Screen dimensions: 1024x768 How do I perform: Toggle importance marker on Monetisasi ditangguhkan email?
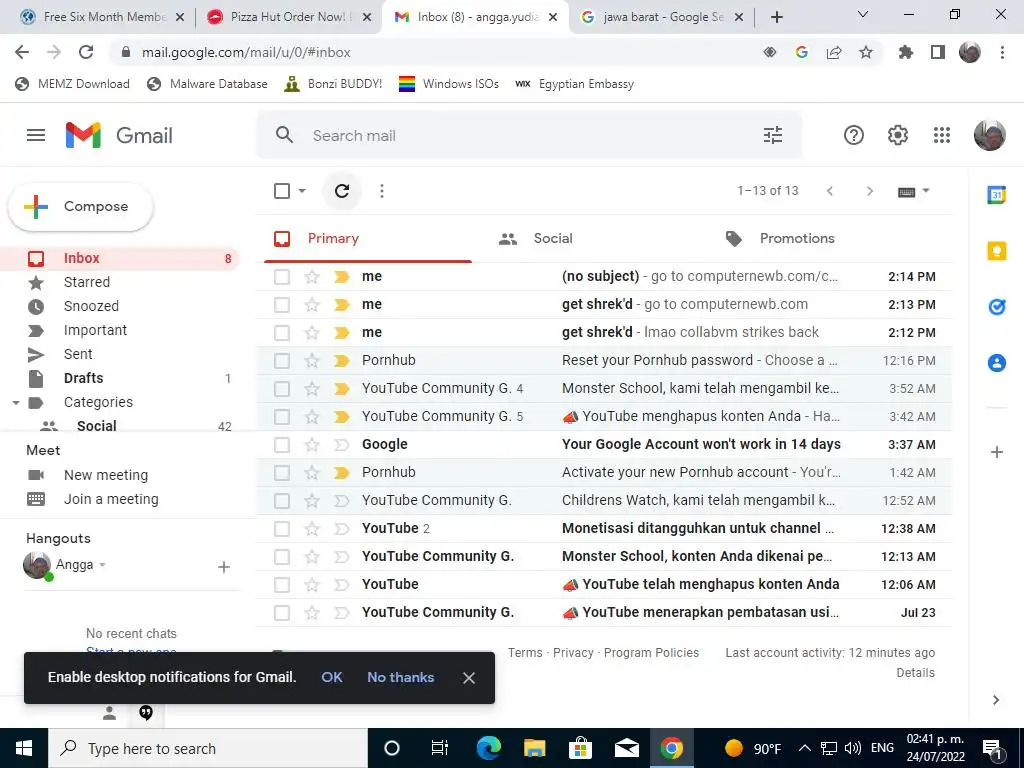pyautogui.click(x=342, y=528)
